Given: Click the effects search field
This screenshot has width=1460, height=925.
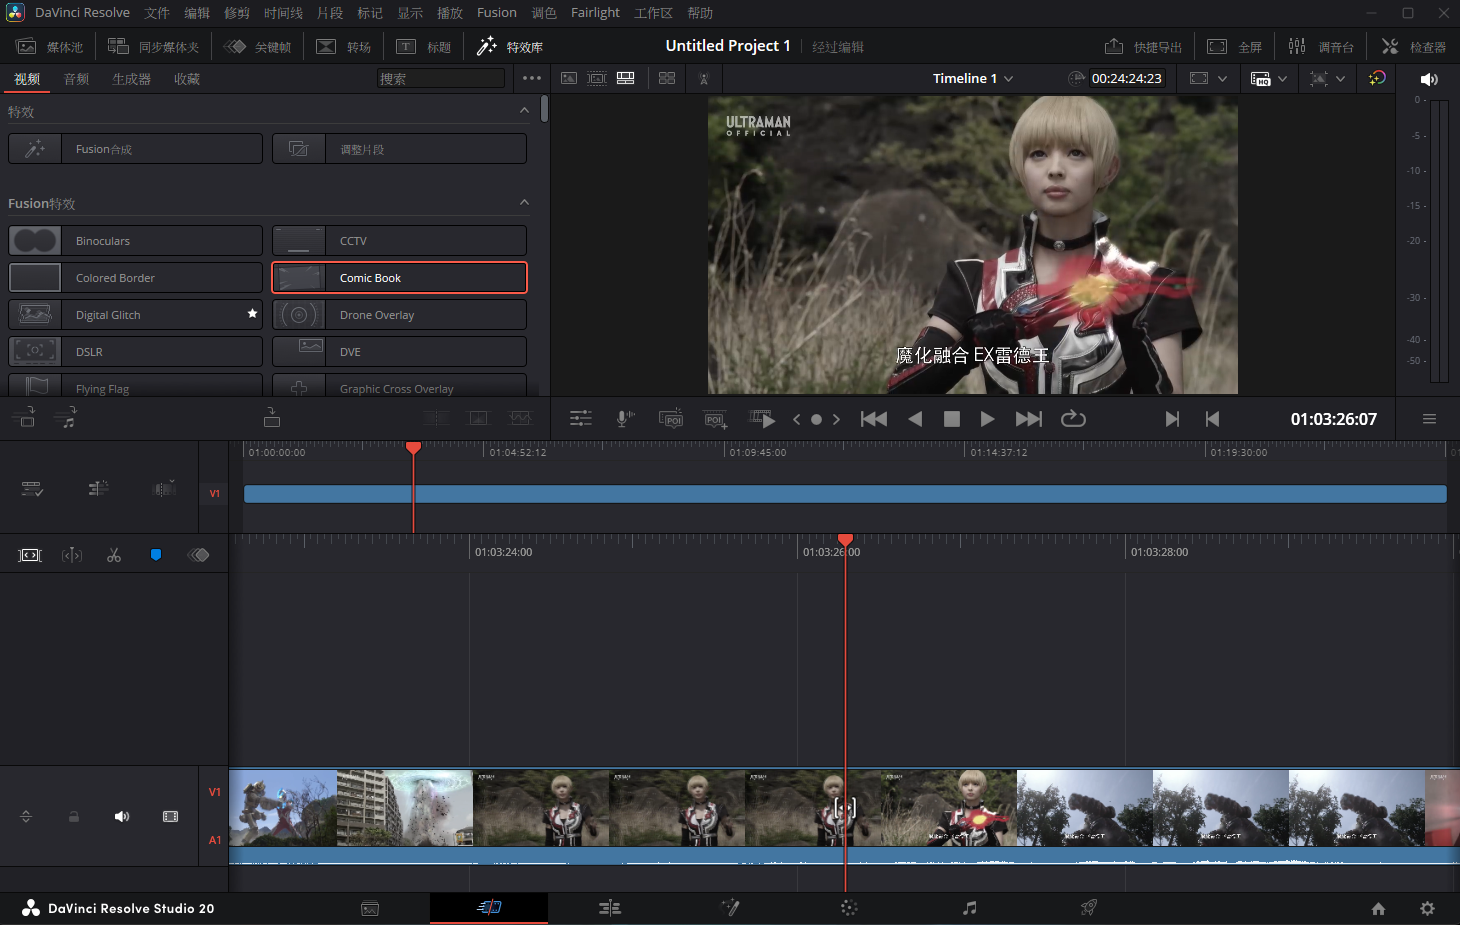Looking at the screenshot, I should (x=441, y=78).
